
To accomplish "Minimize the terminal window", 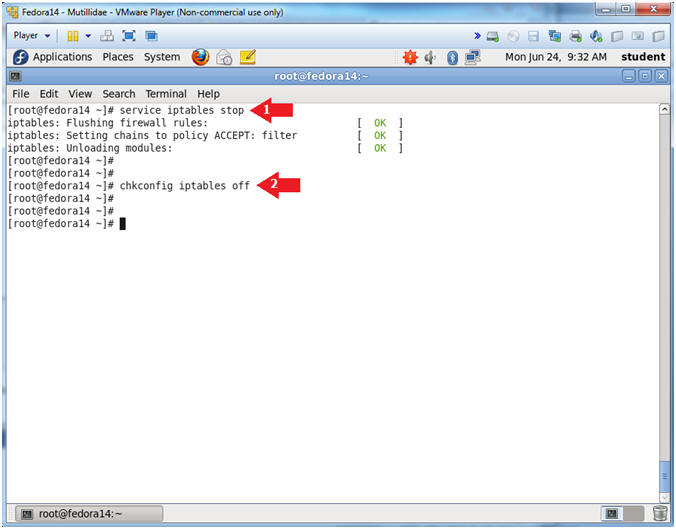I will coord(629,76).
